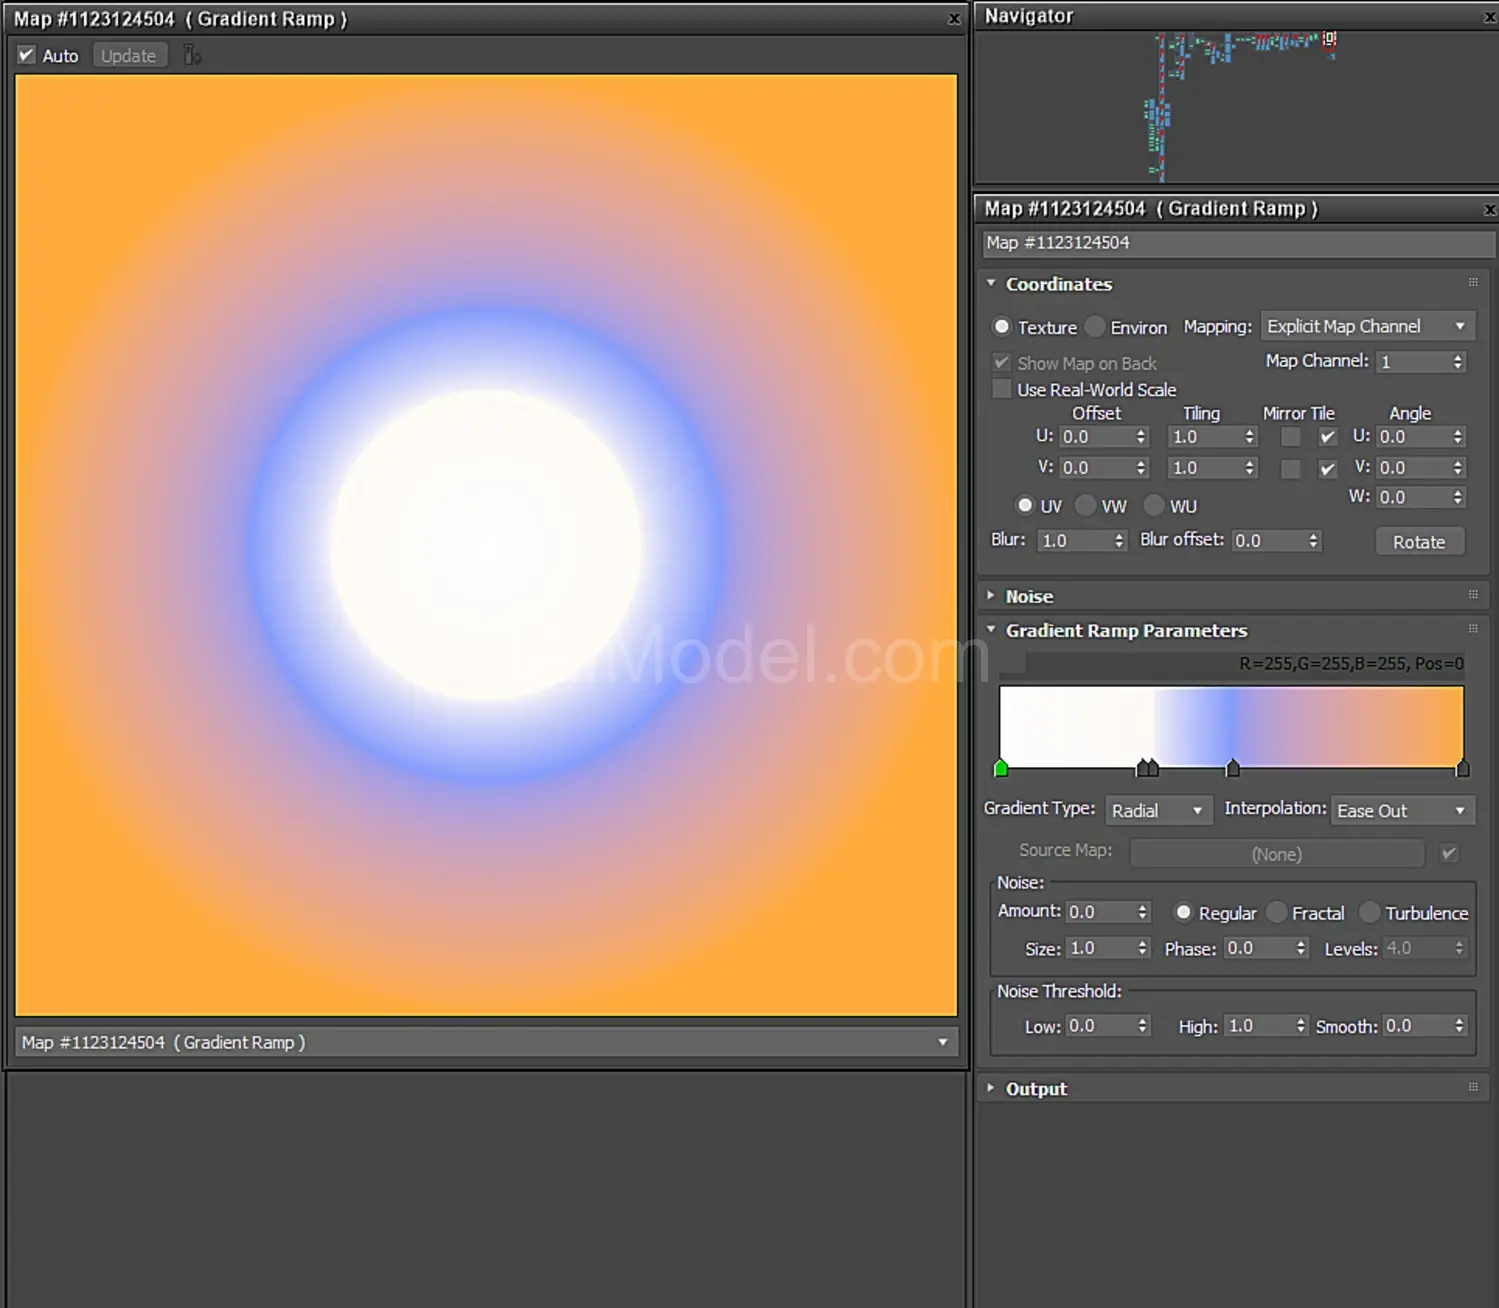This screenshot has height=1308, width=1499.
Task: Click the Noise Amount value field
Action: (1100, 912)
